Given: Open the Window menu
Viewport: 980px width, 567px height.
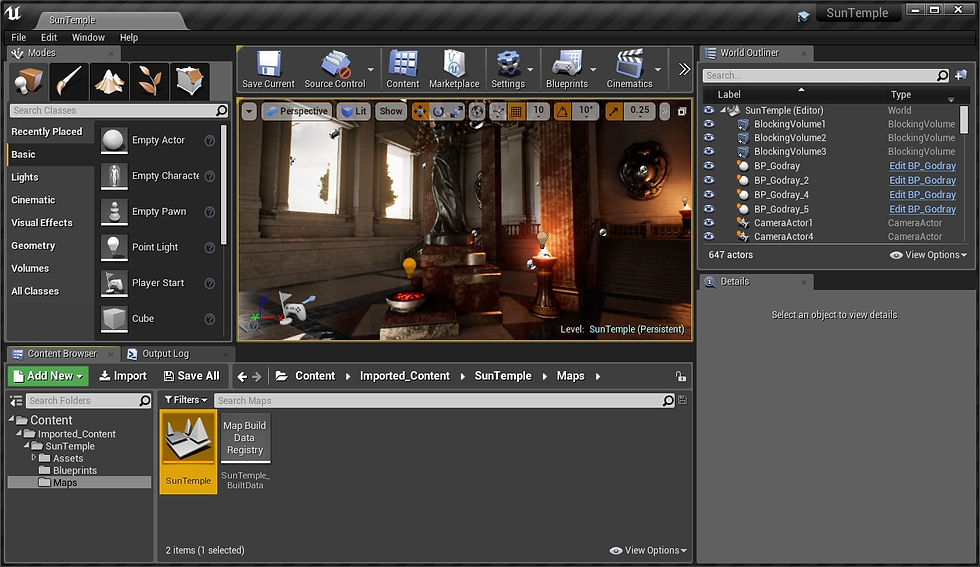Looking at the screenshot, I should click(x=88, y=38).
